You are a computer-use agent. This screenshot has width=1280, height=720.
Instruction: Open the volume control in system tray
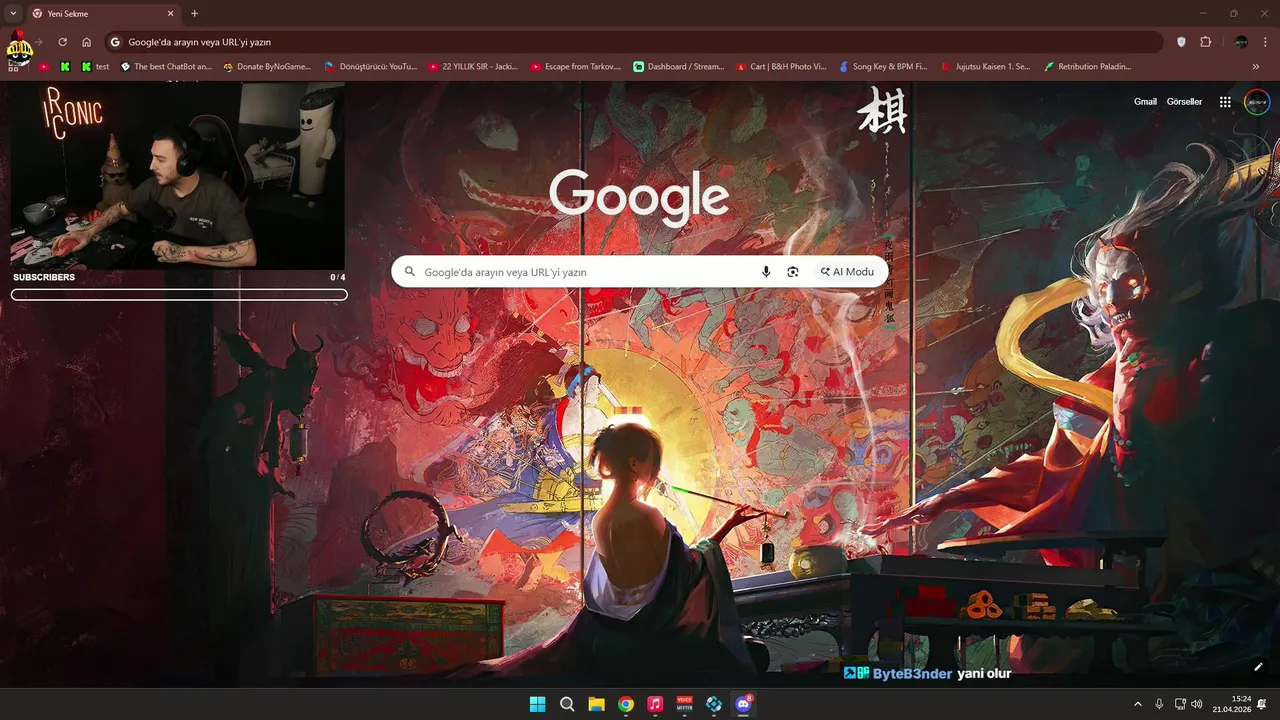click(x=1197, y=704)
